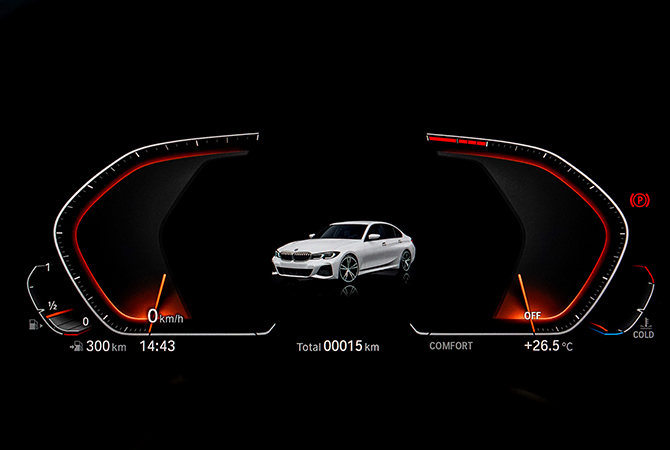Click the 14:43 clock display
The height and width of the screenshot is (450, 670).
click(x=157, y=346)
